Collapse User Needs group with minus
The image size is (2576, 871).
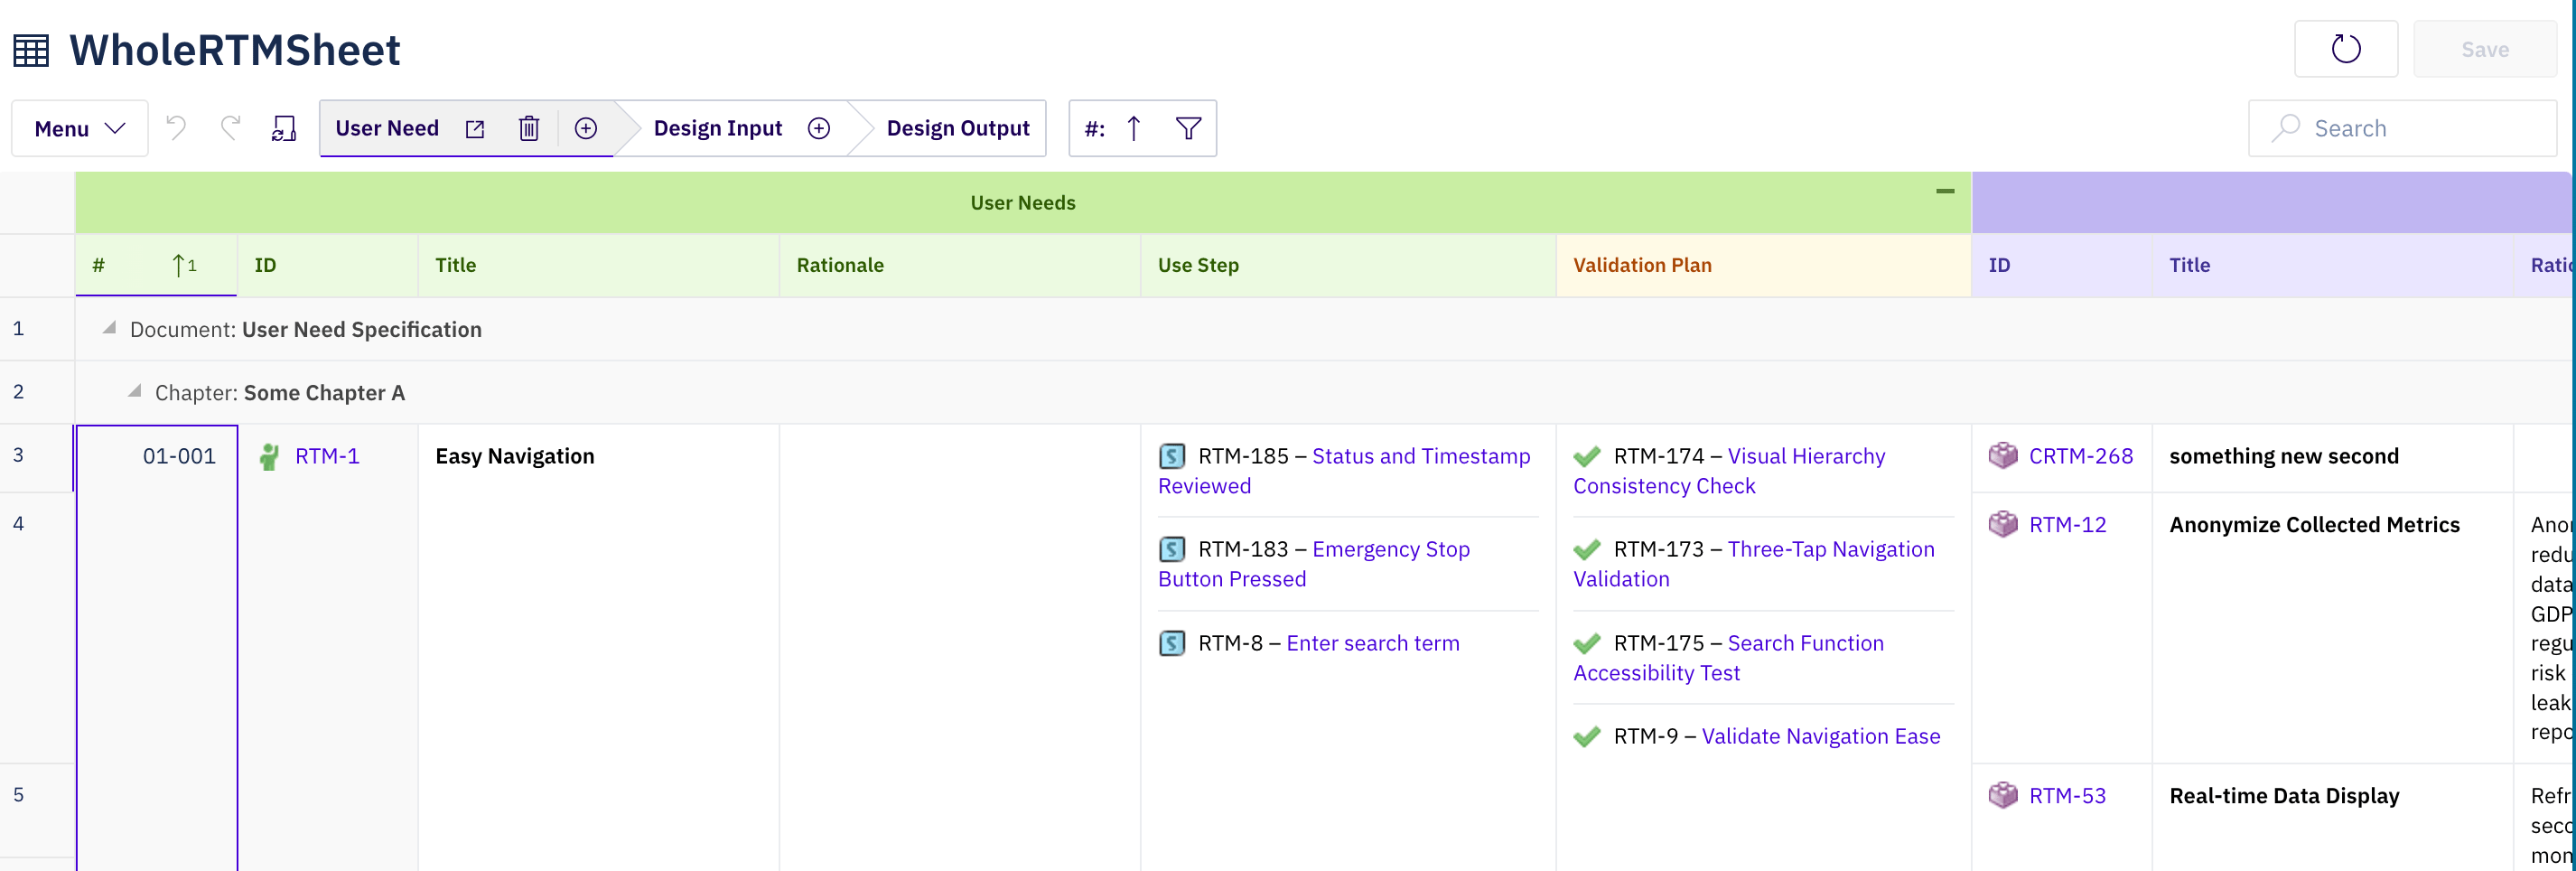coord(1944,191)
